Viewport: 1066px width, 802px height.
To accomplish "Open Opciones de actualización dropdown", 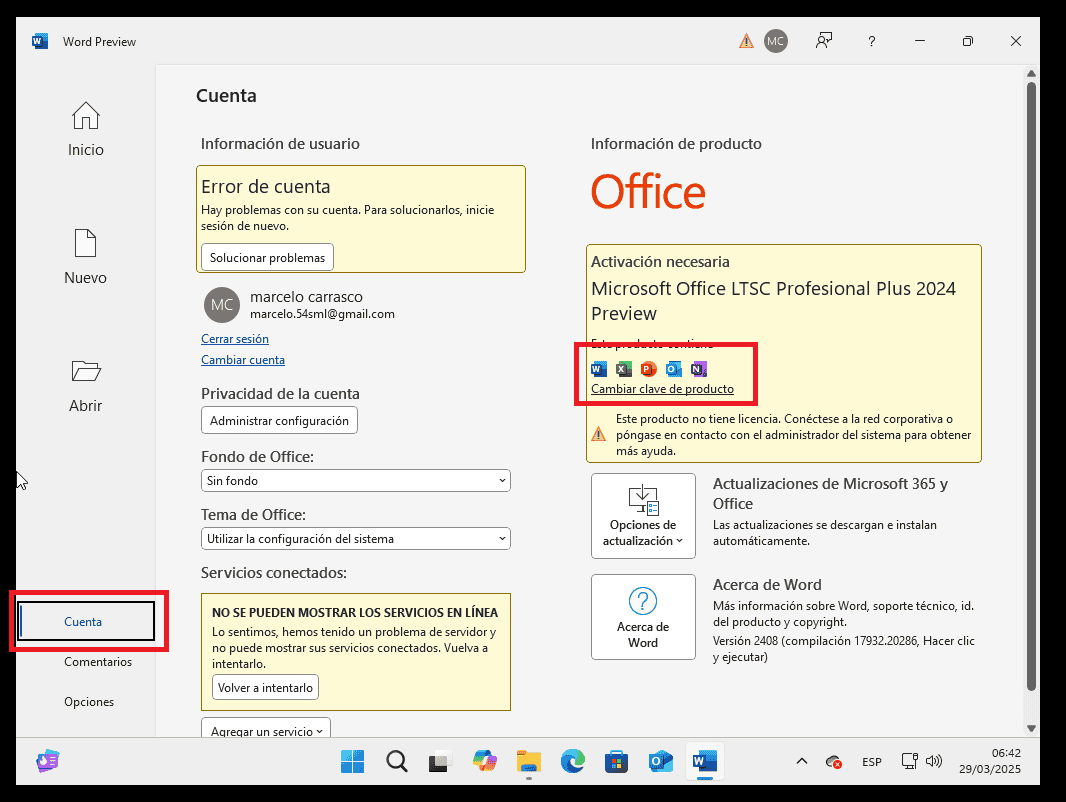I will [643, 516].
